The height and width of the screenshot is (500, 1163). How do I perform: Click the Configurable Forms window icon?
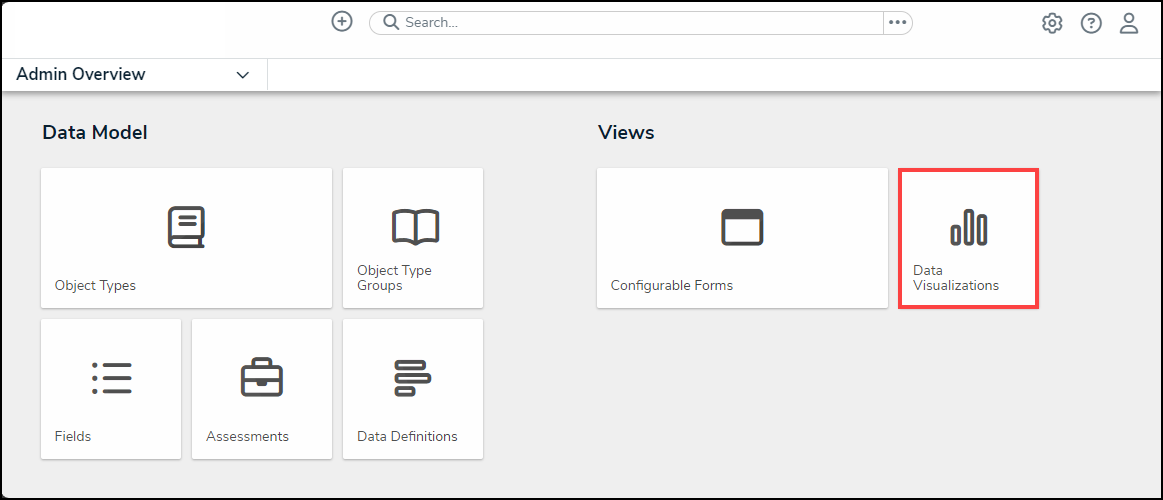(x=742, y=227)
